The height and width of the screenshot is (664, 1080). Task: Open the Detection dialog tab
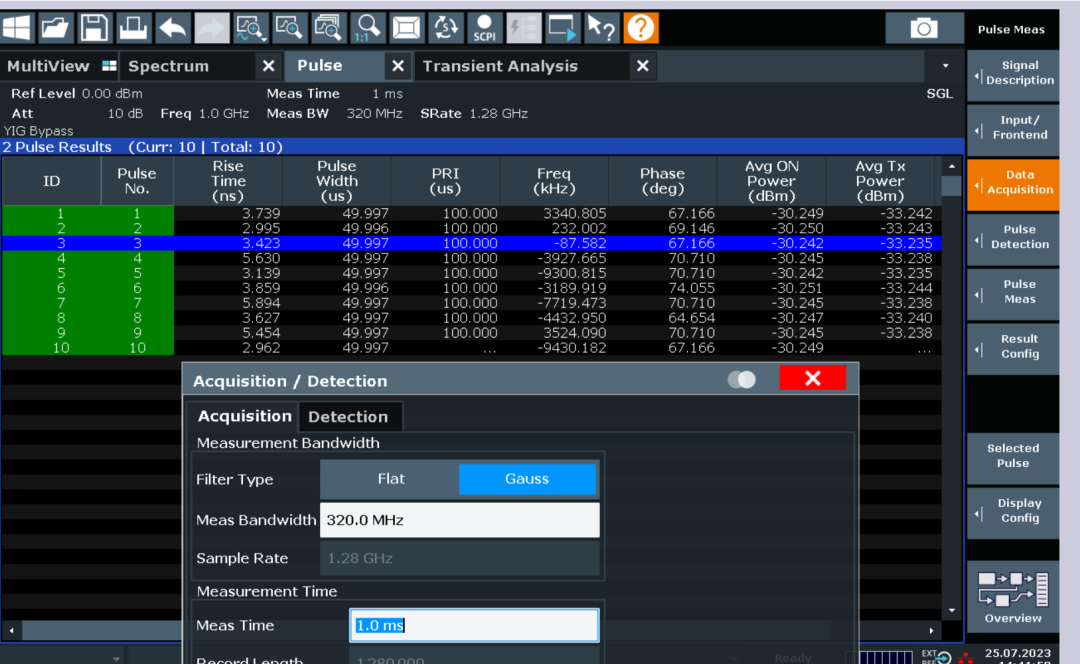pos(348,417)
